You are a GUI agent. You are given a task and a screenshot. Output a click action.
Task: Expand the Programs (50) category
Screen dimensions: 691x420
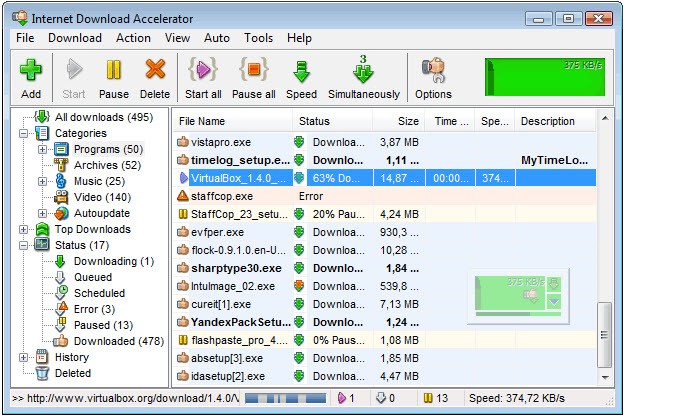(42, 149)
